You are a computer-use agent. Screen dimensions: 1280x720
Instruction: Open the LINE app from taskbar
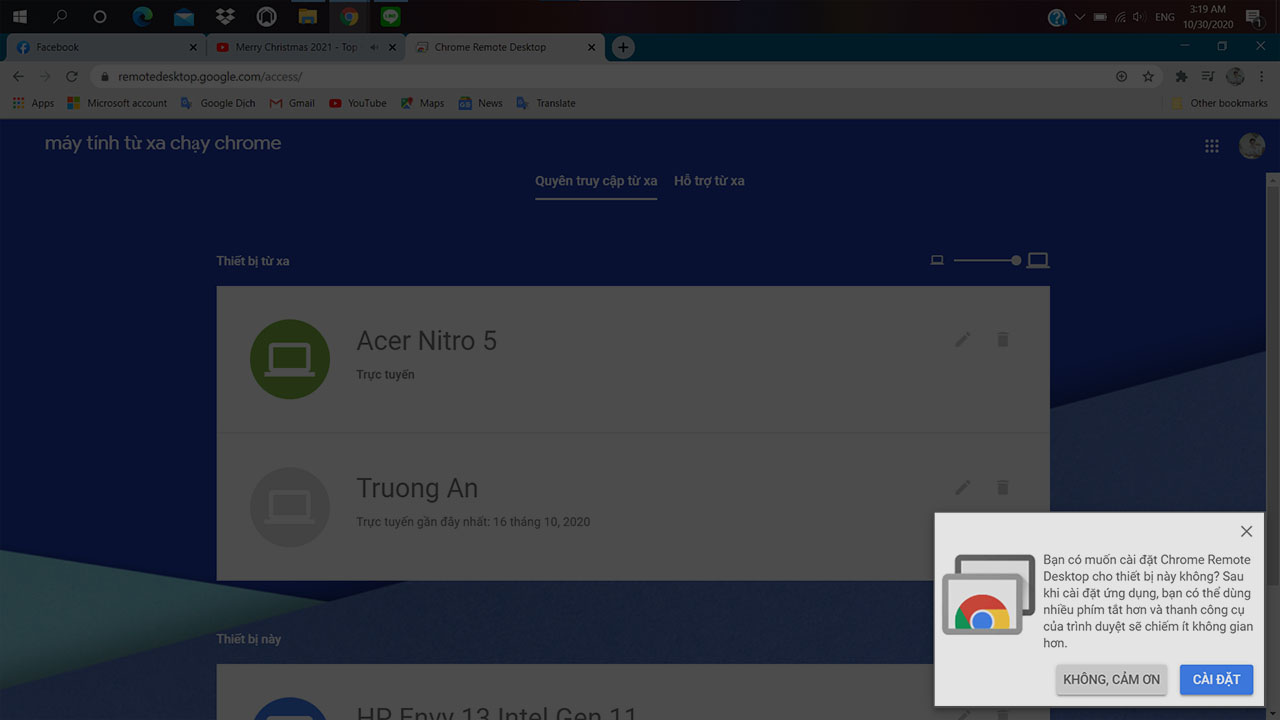[x=390, y=17]
